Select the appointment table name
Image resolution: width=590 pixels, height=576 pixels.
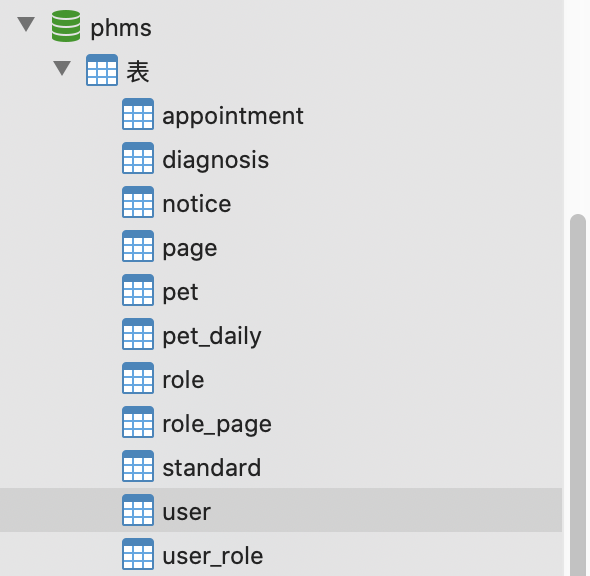(233, 116)
